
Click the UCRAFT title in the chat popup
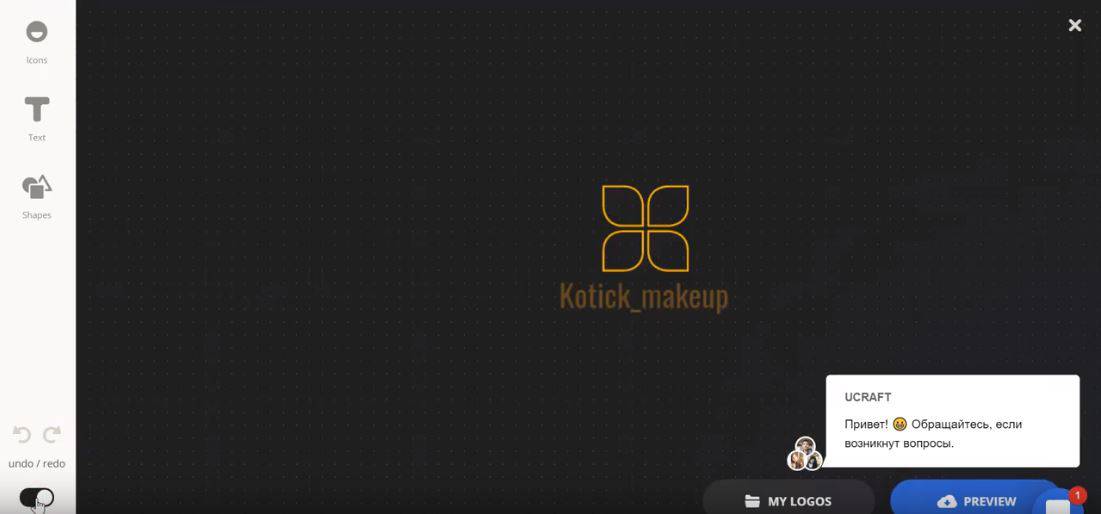pyautogui.click(x=867, y=397)
